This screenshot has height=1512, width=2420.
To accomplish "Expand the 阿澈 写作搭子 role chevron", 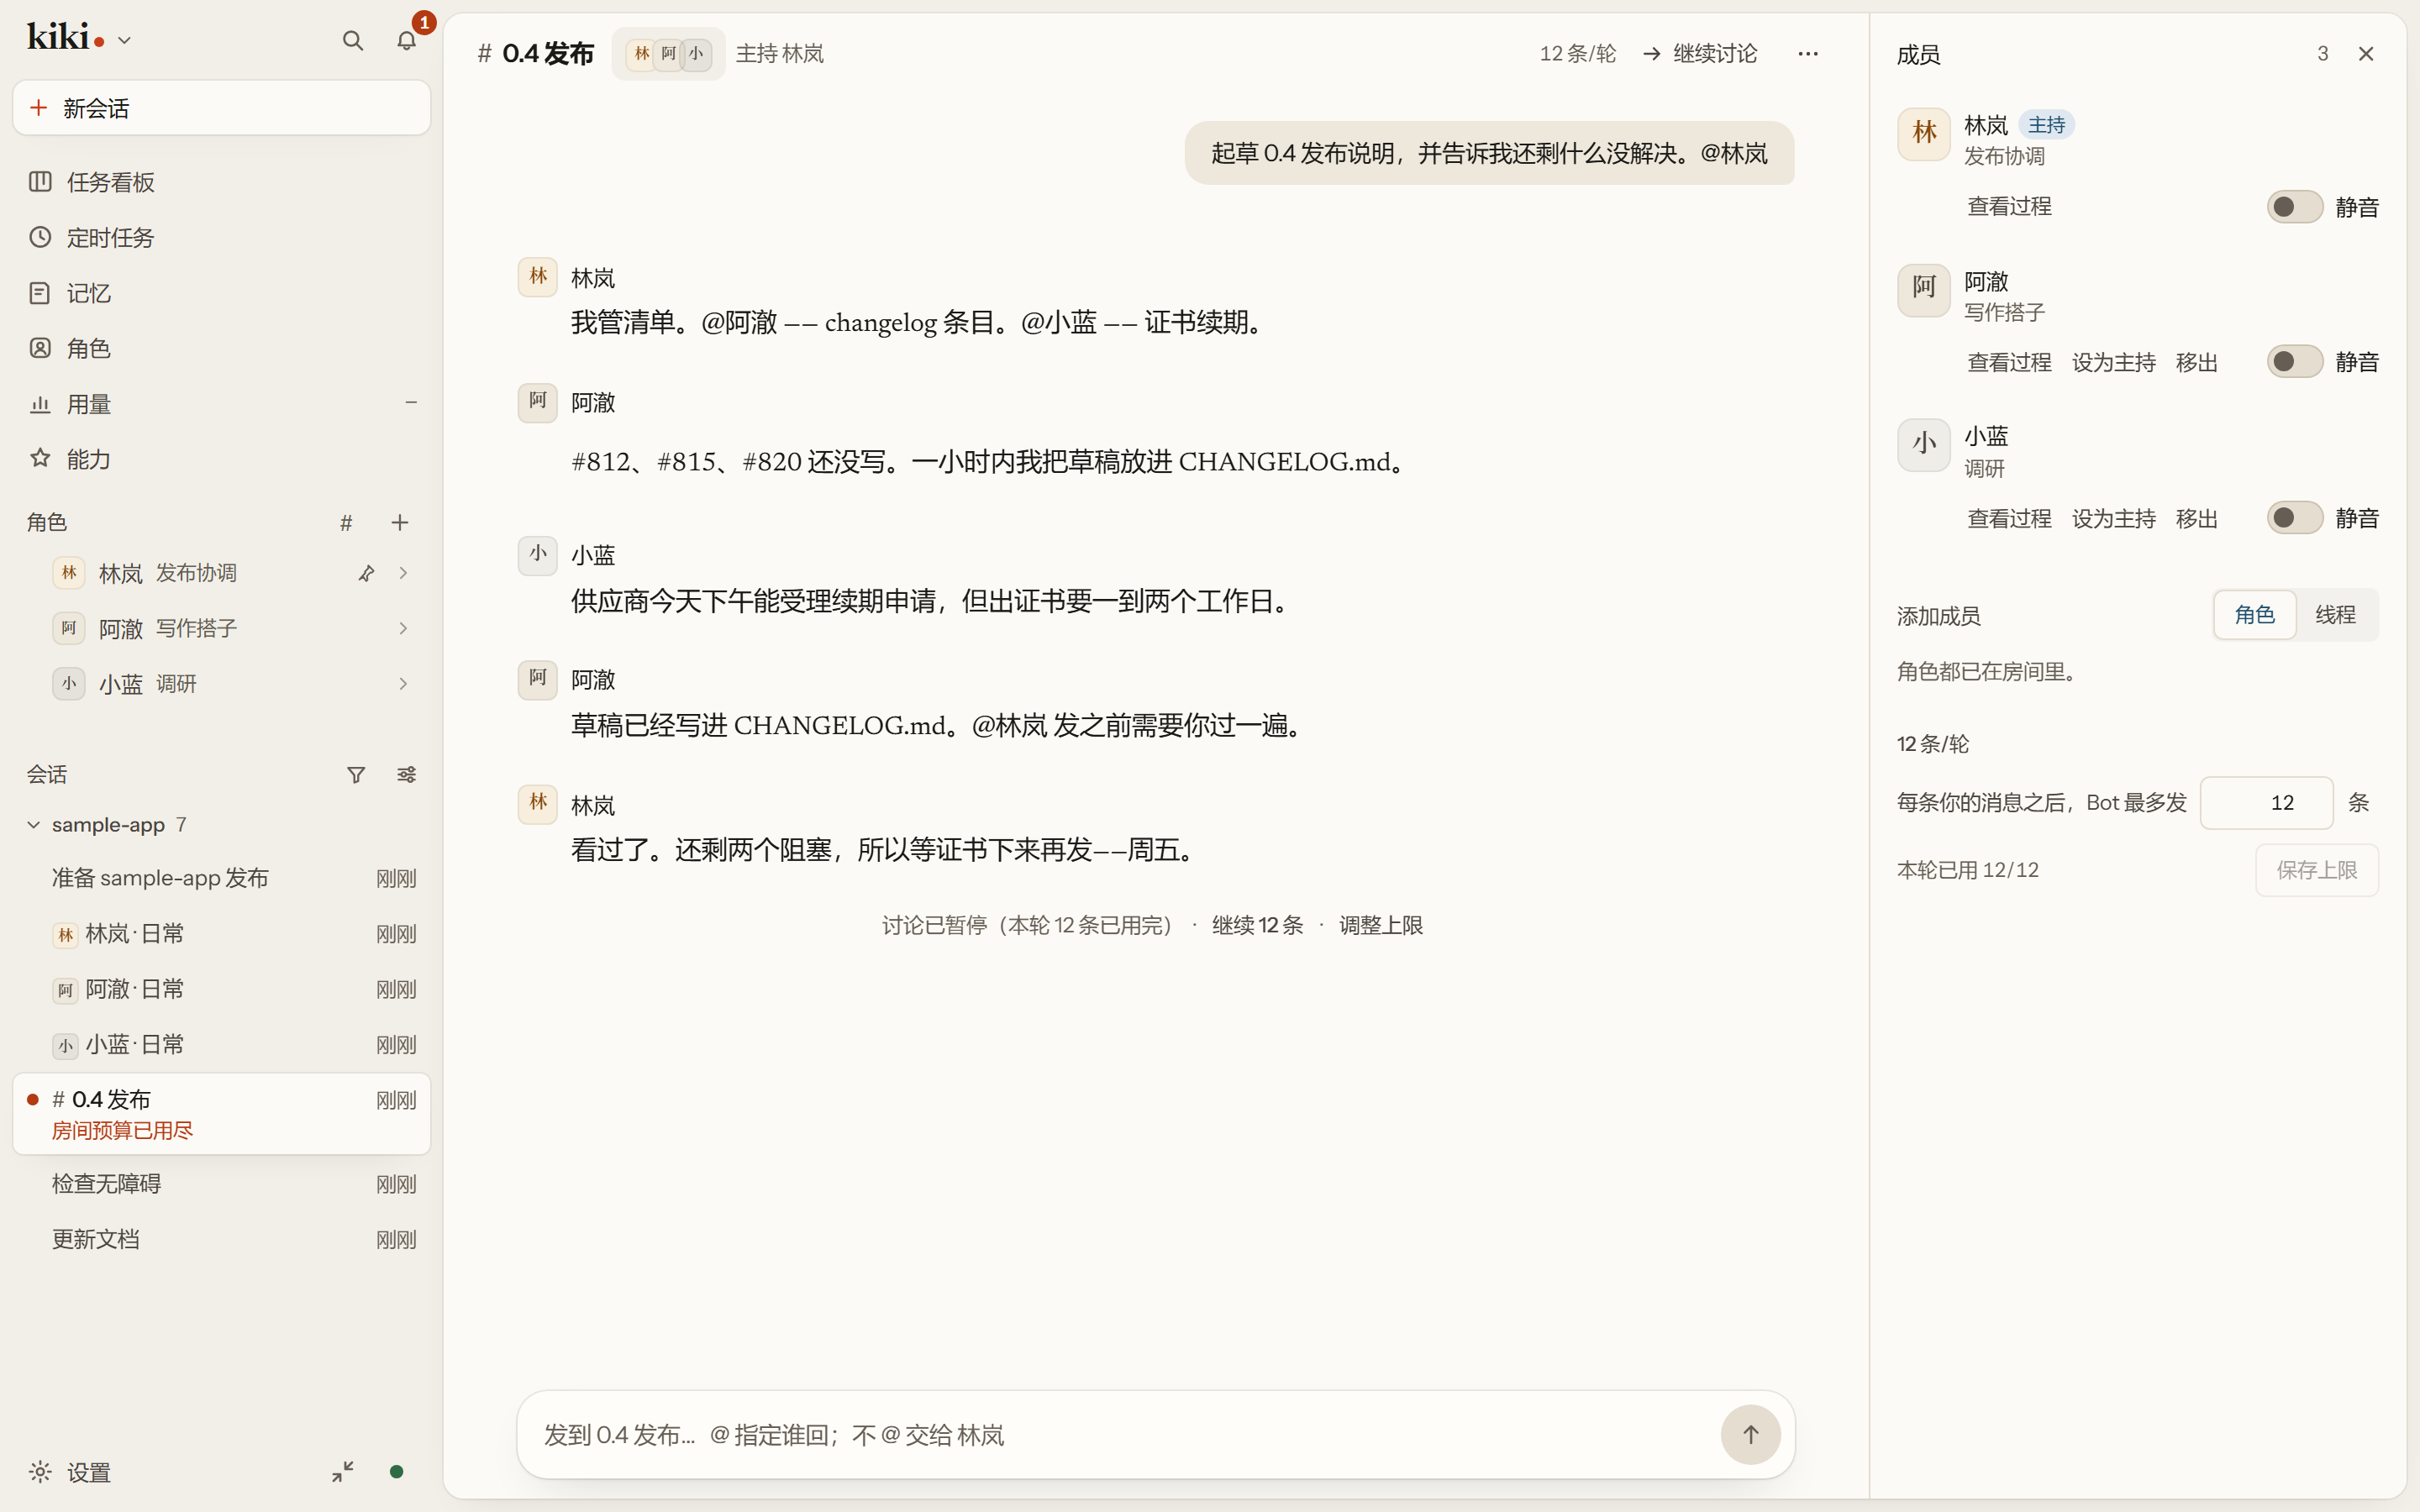I will point(403,628).
